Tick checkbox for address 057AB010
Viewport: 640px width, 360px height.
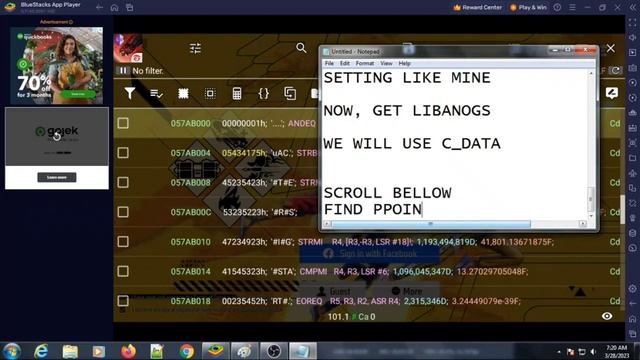coord(123,242)
